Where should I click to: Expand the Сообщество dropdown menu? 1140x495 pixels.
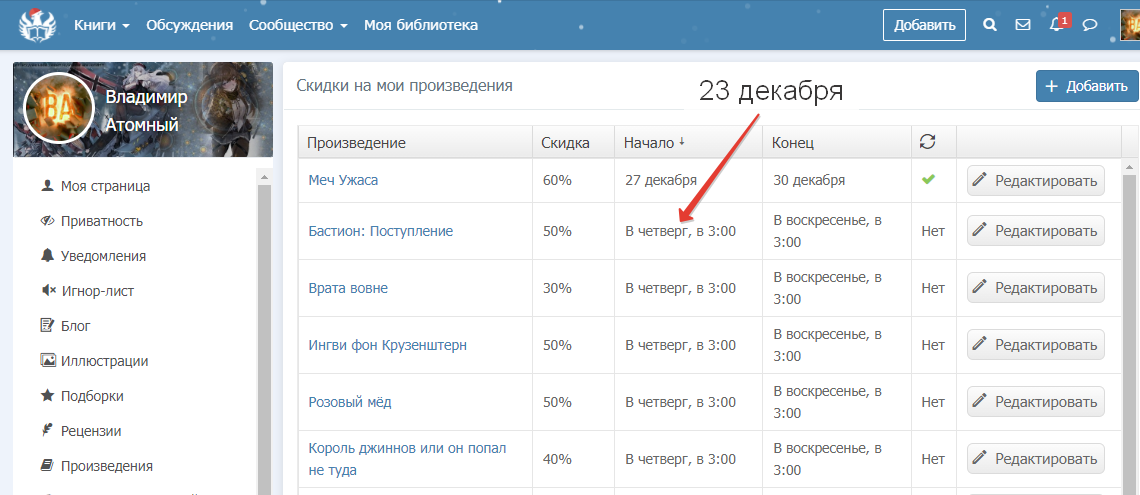click(x=298, y=25)
